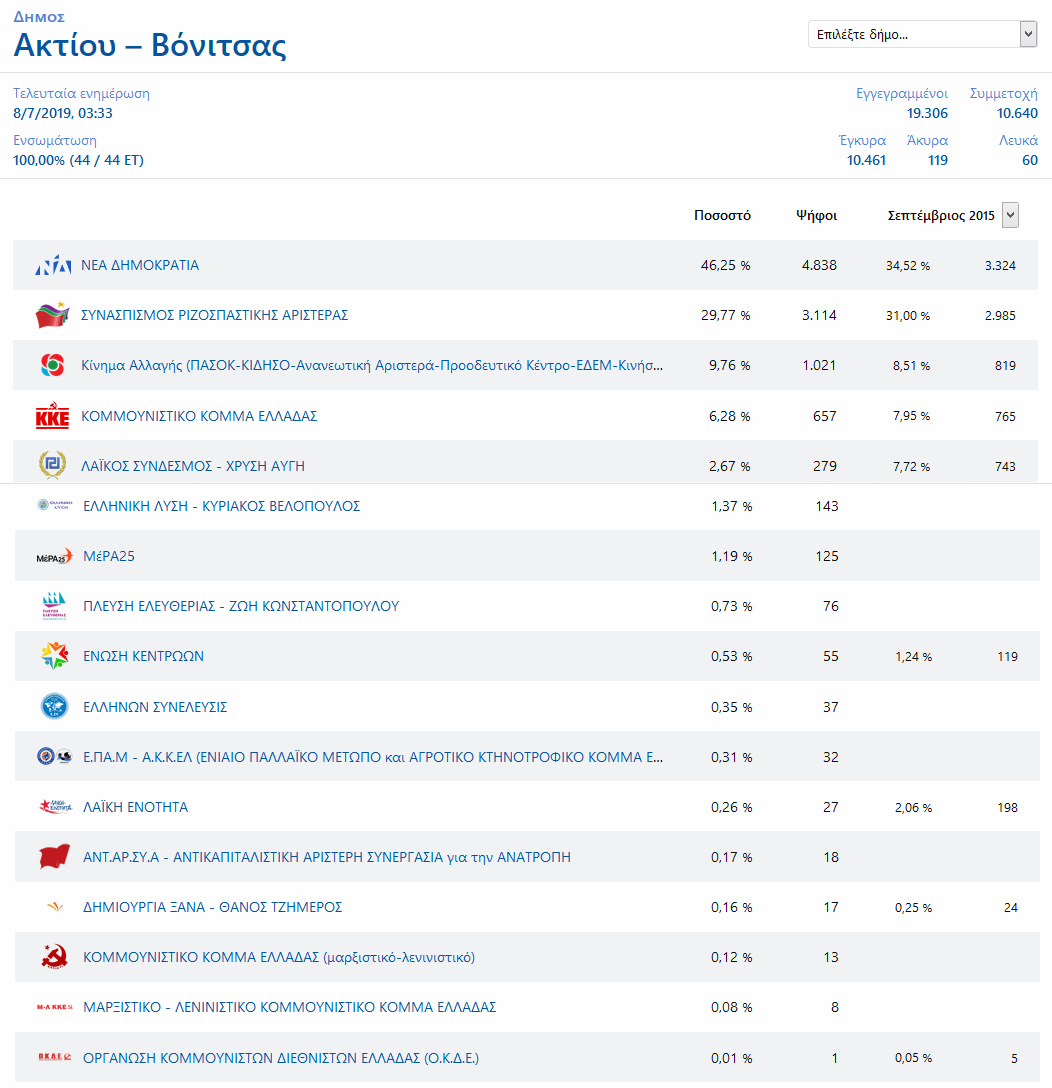
Task: Open ΚΟΜΜΟΥΝΙΣΤΙΚΟ ΚΟΜΜΑ ΕΛΛΑΔΑΣ link
Action: (x=199, y=416)
